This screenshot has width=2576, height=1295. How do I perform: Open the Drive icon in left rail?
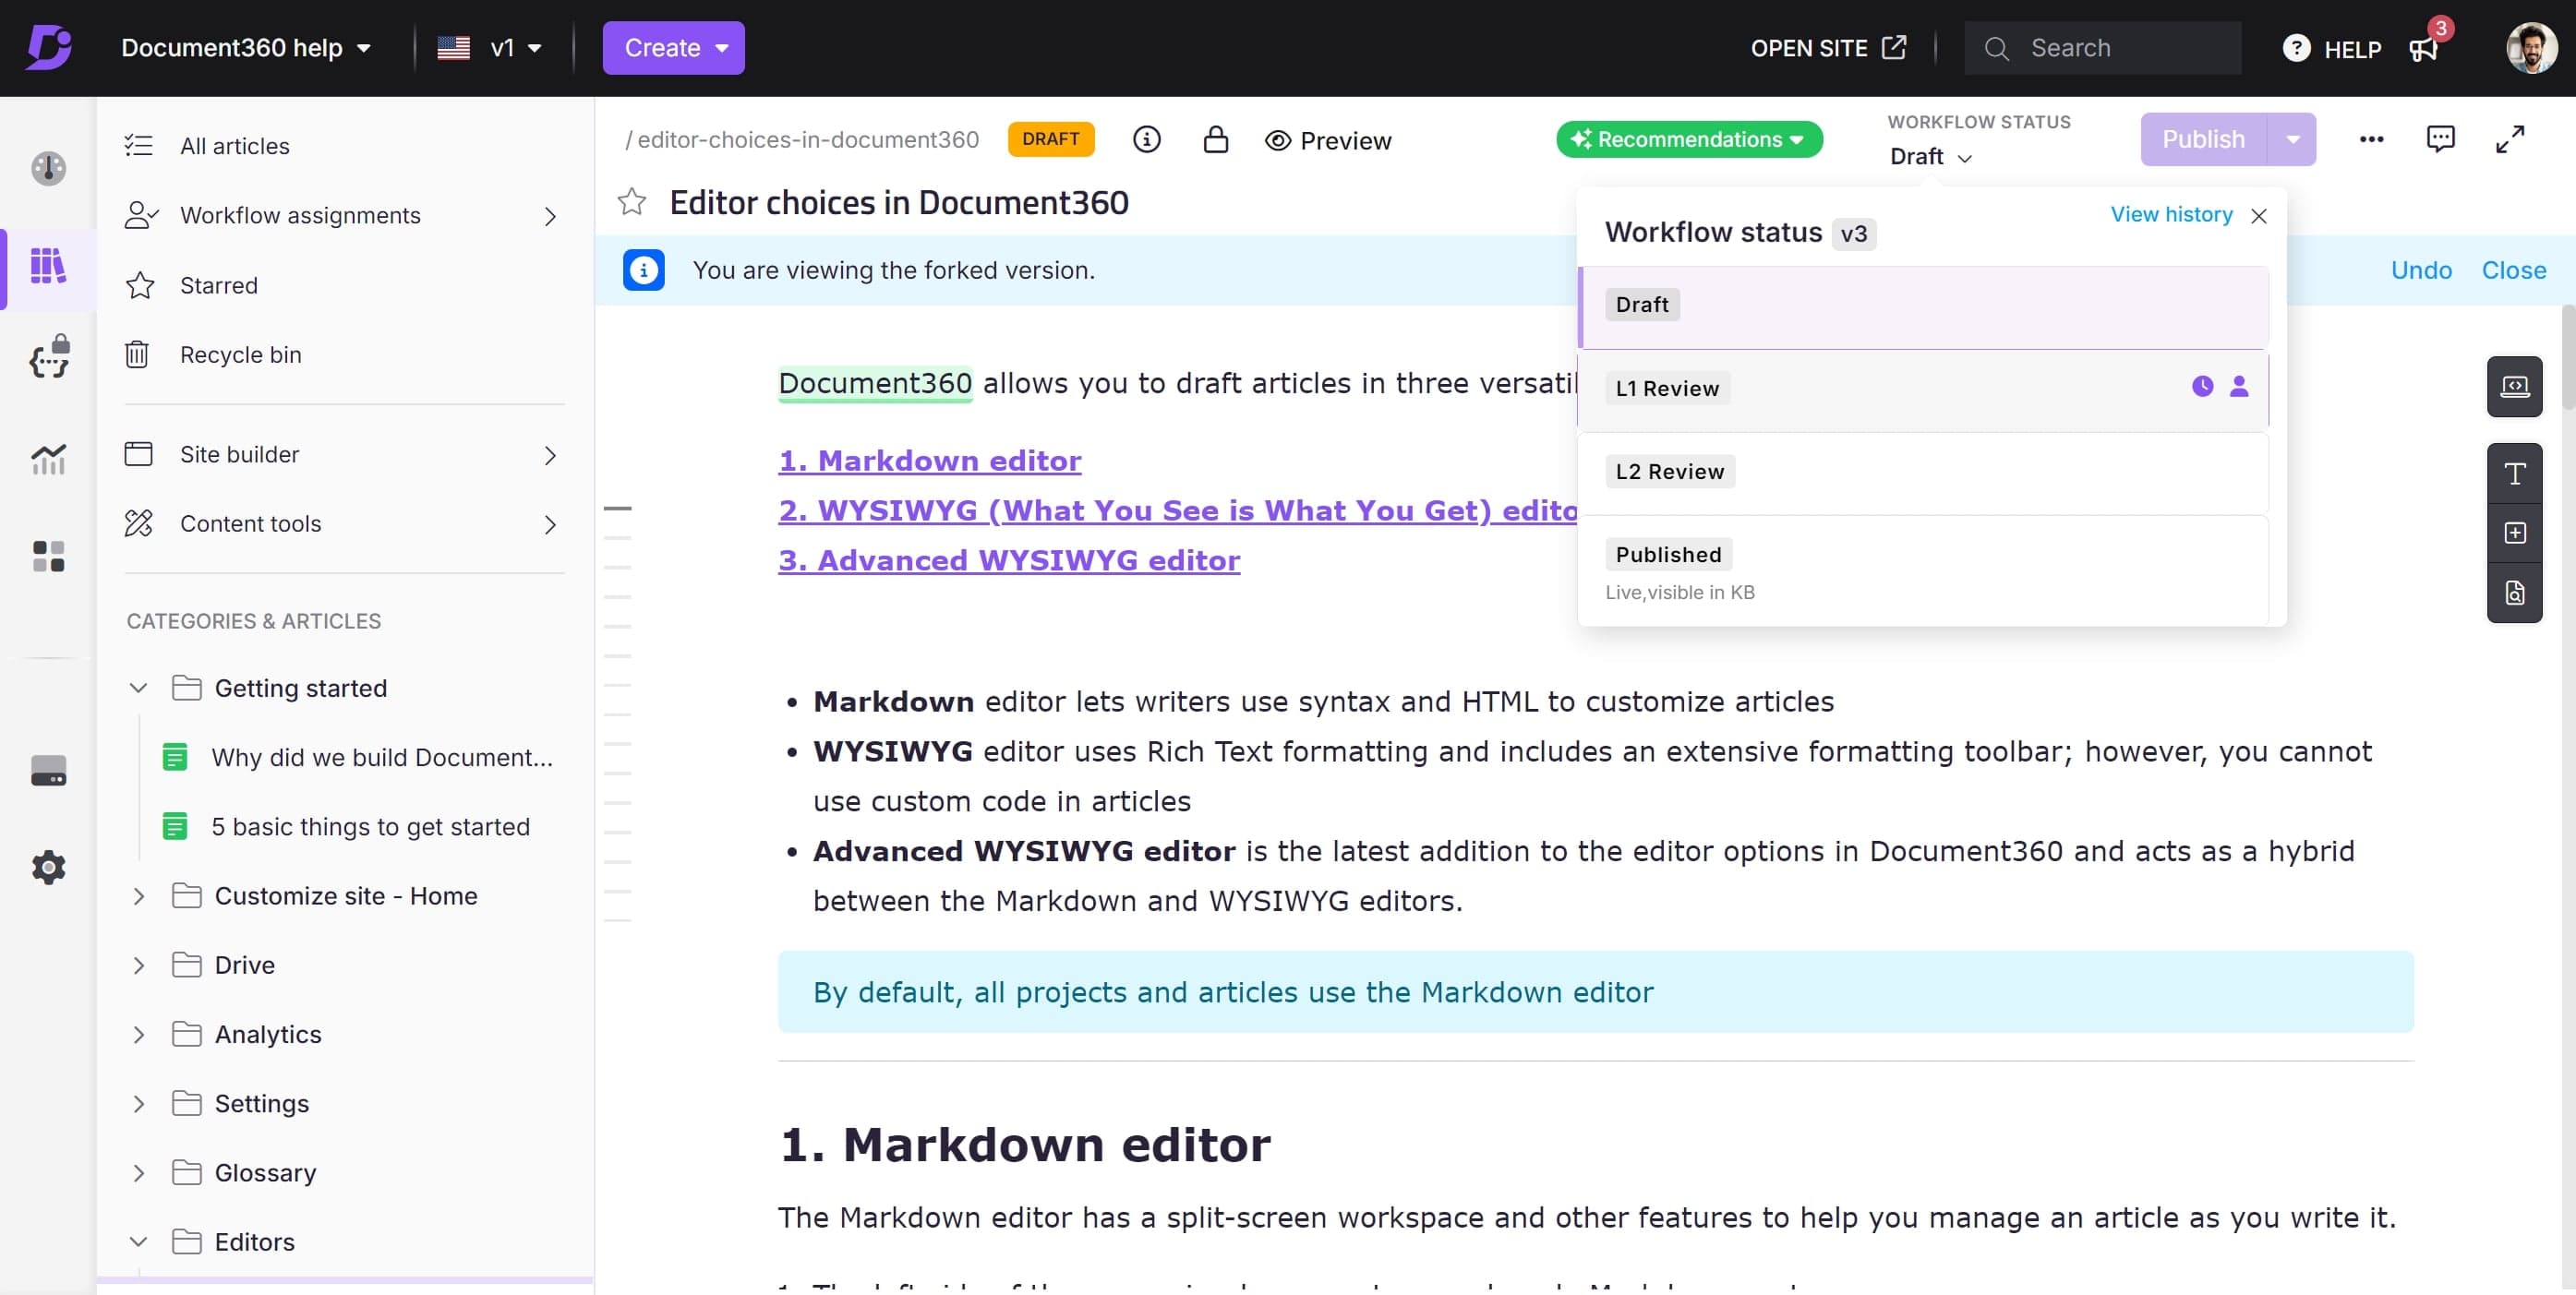[49, 771]
